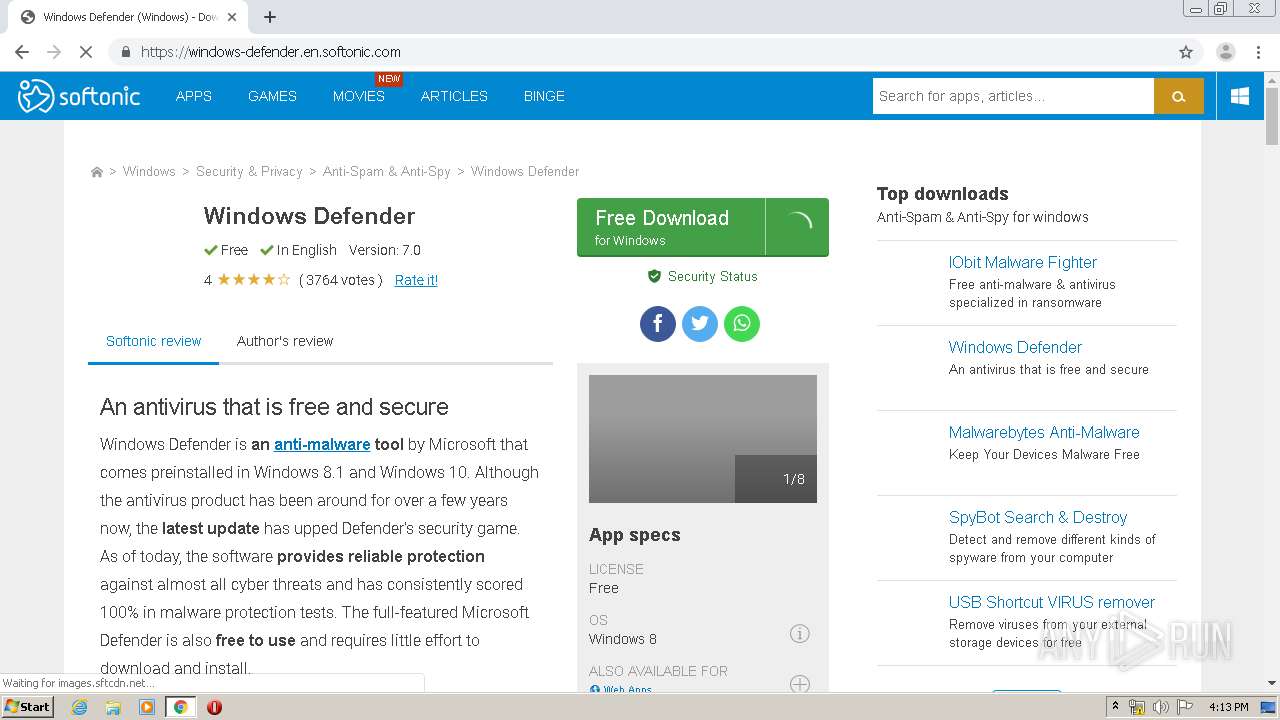Click the Security Status shield icon
The width and height of the screenshot is (1280, 720).
[x=654, y=276]
